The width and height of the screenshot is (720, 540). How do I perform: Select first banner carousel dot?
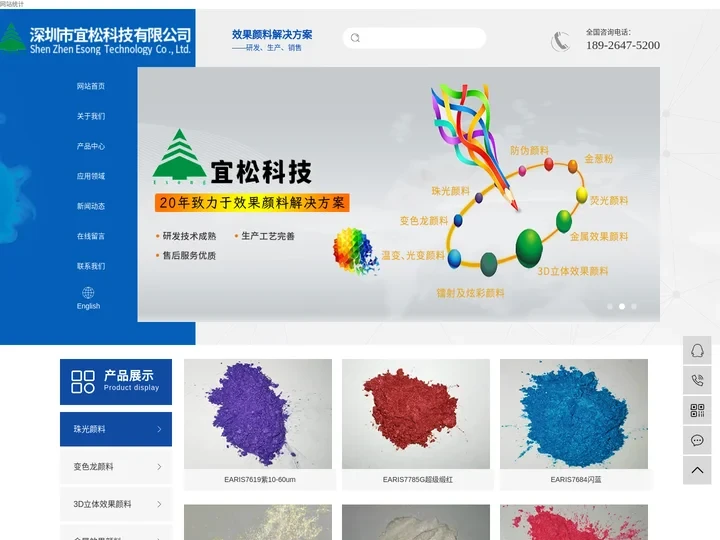610,306
